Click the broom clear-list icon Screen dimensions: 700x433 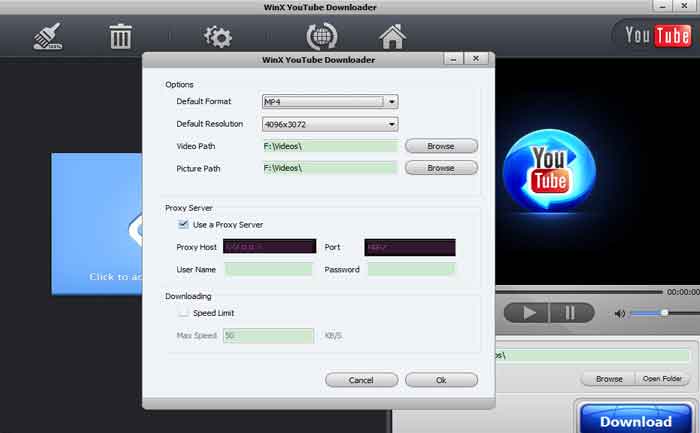(48, 36)
